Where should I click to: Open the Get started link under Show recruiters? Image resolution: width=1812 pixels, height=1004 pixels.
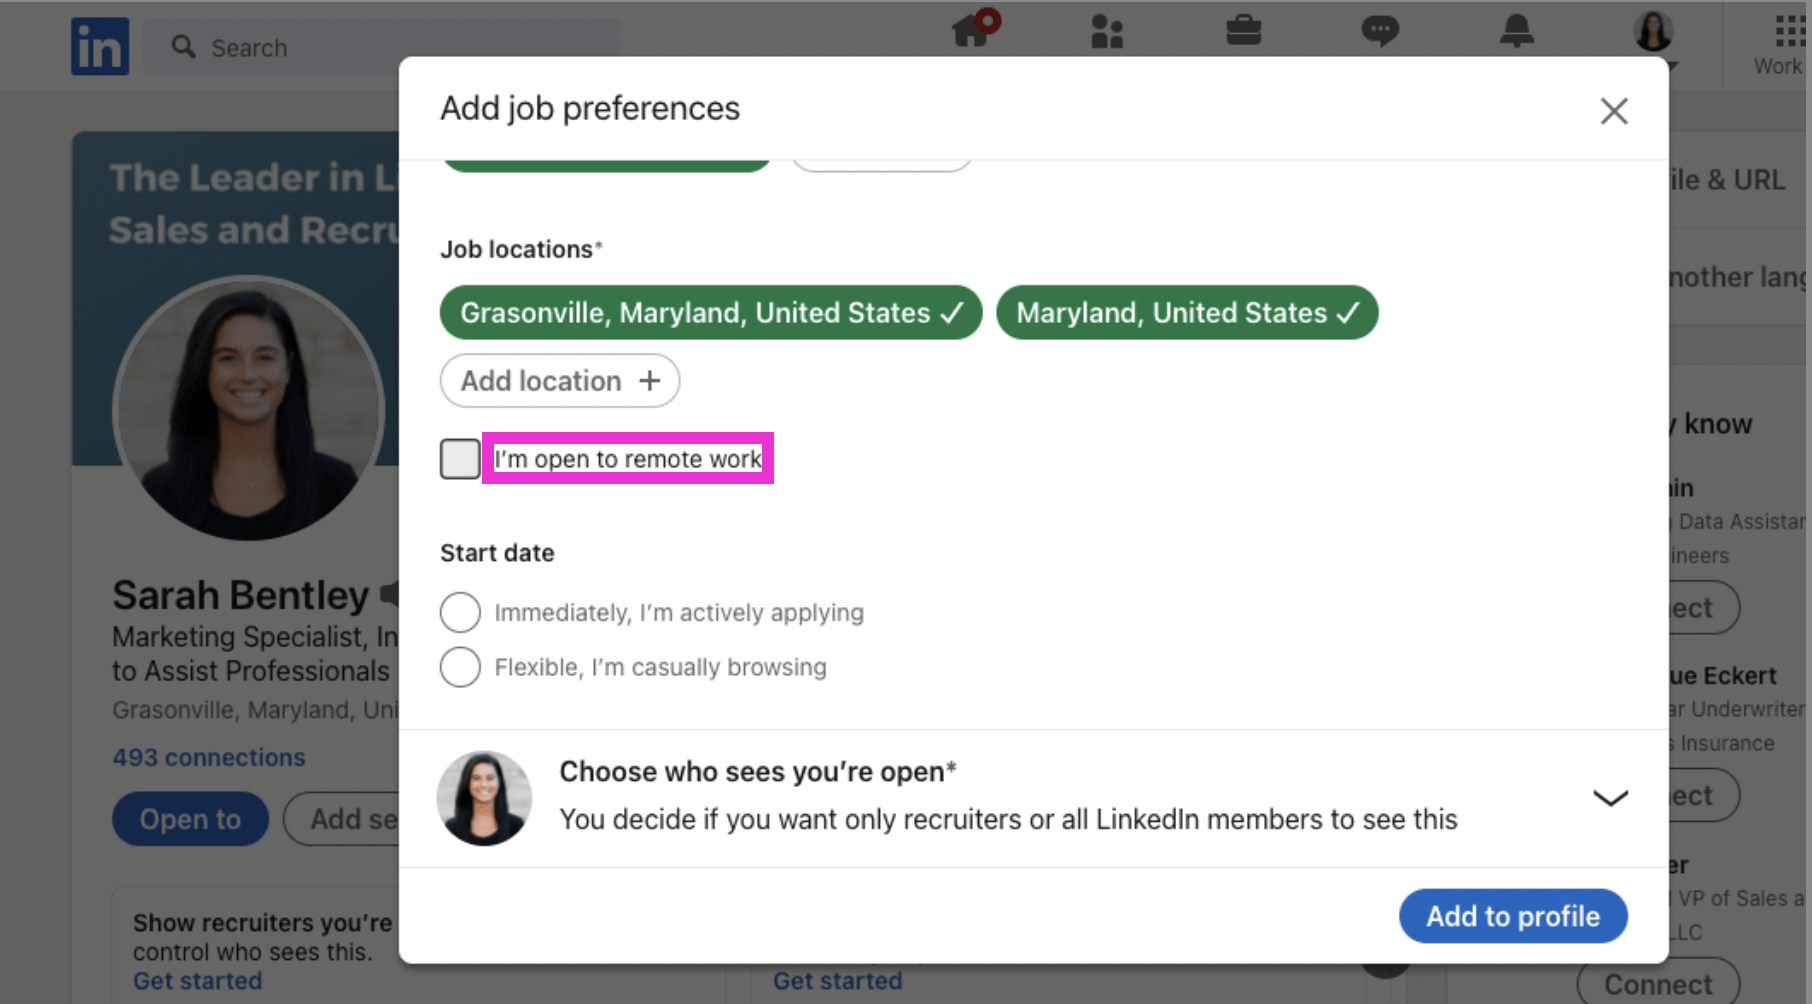click(196, 981)
